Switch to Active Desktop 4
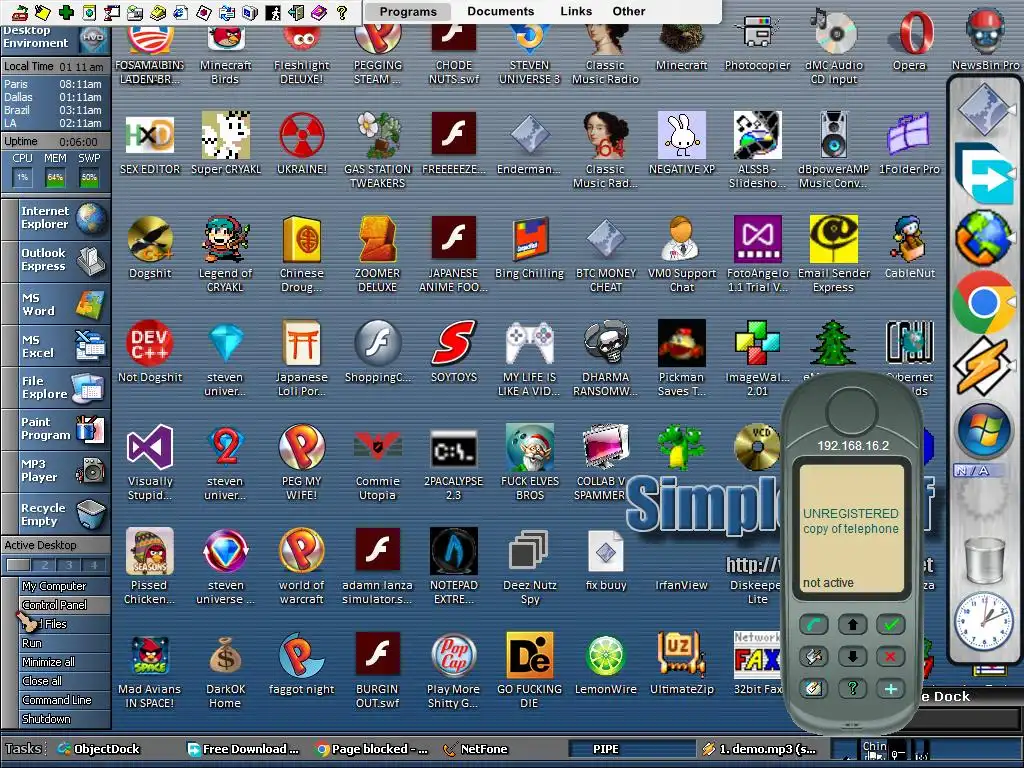Image resolution: width=1024 pixels, height=768 pixels. 93,566
